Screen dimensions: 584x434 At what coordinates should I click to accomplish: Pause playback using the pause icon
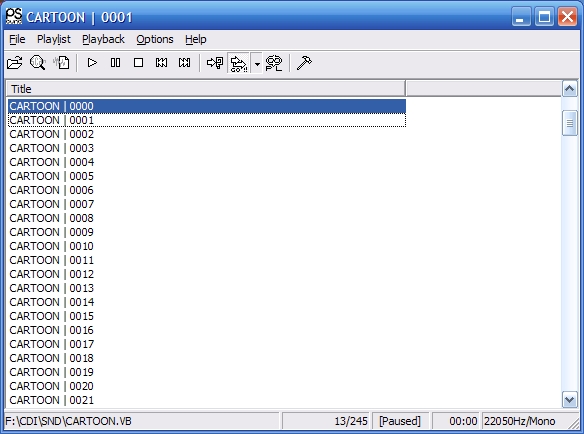tap(115, 63)
